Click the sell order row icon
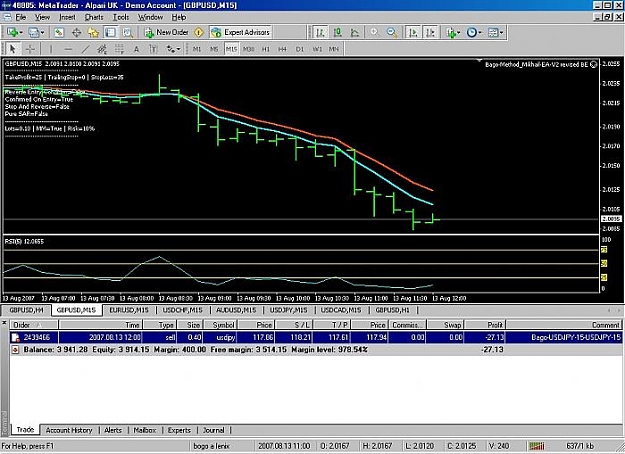Viewport: 625px width, 454px height. tap(15, 338)
